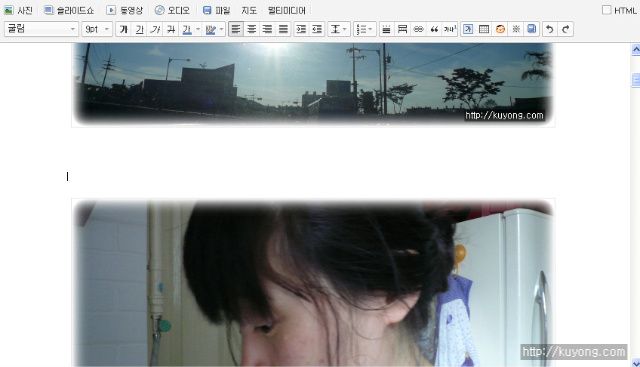Align text to the right
Image resolution: width=640 pixels, height=367 pixels.
[x=267, y=29]
